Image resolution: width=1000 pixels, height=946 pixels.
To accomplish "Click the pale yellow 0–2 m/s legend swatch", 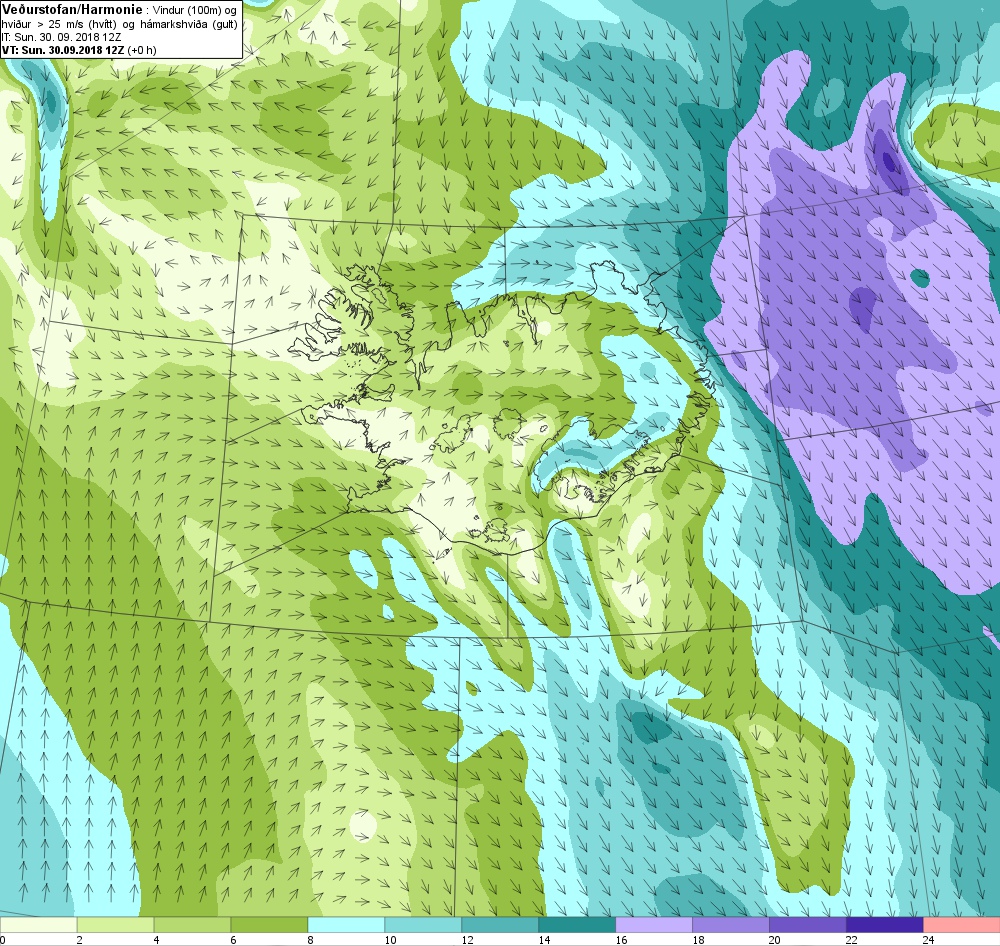I will coord(38,925).
